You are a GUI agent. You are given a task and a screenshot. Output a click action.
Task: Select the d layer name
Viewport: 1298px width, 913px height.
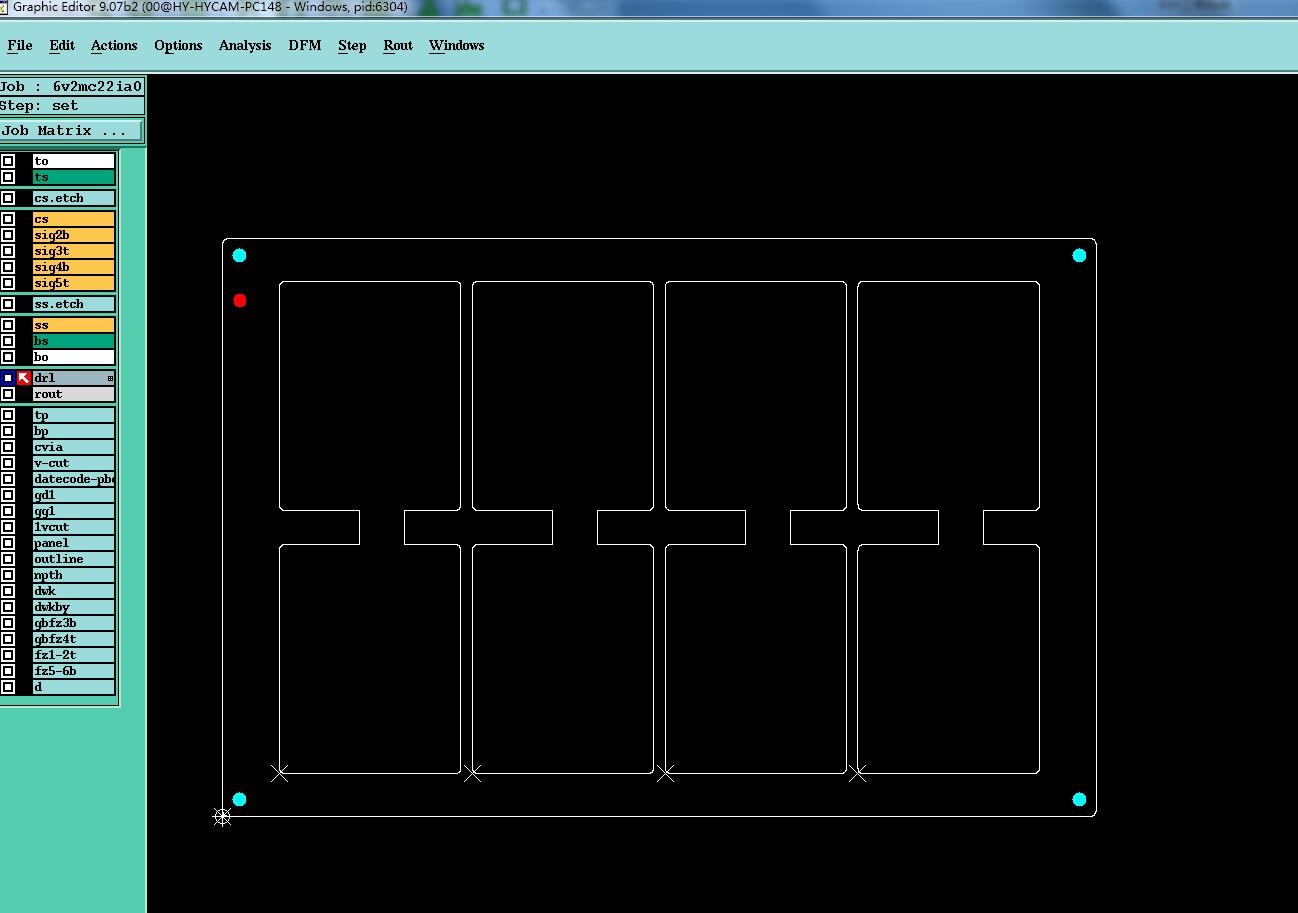tap(74, 687)
